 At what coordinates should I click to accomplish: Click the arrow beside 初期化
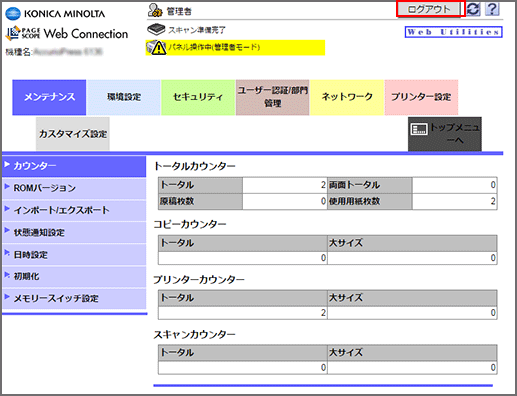pos(7,275)
